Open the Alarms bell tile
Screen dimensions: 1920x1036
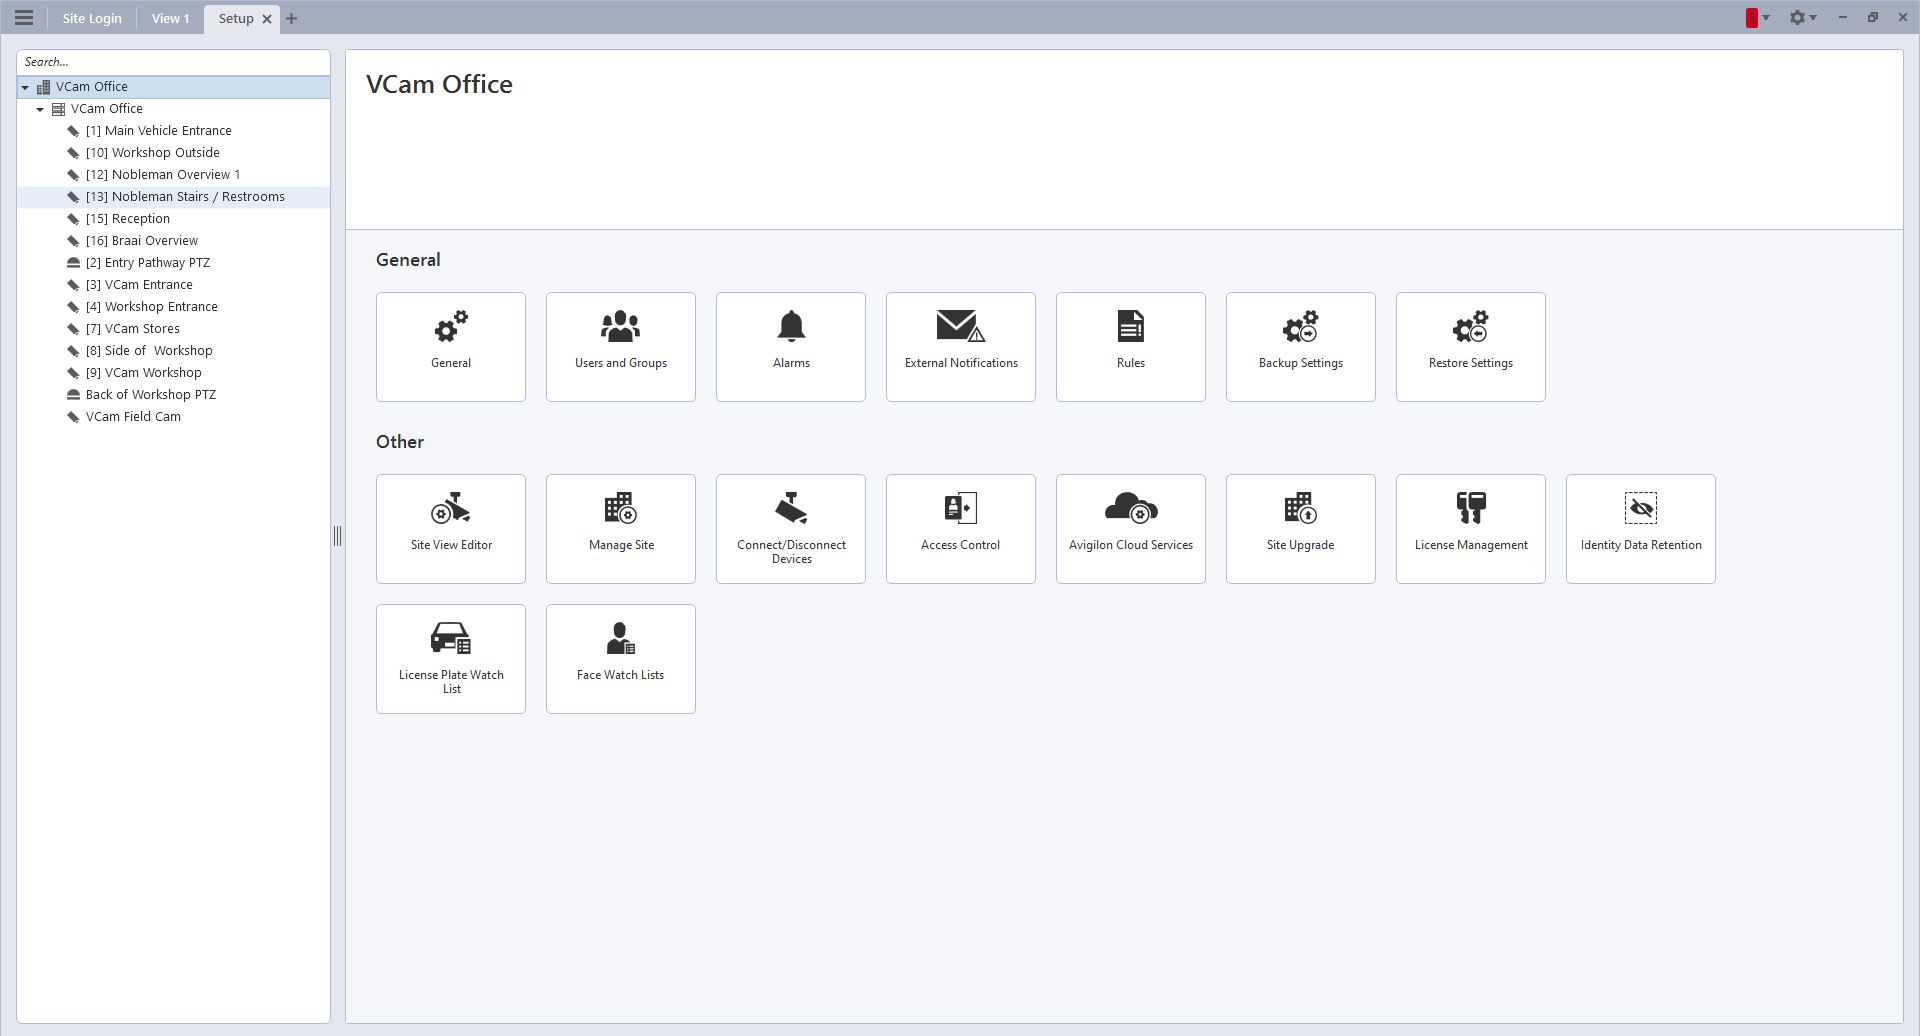[x=791, y=347]
